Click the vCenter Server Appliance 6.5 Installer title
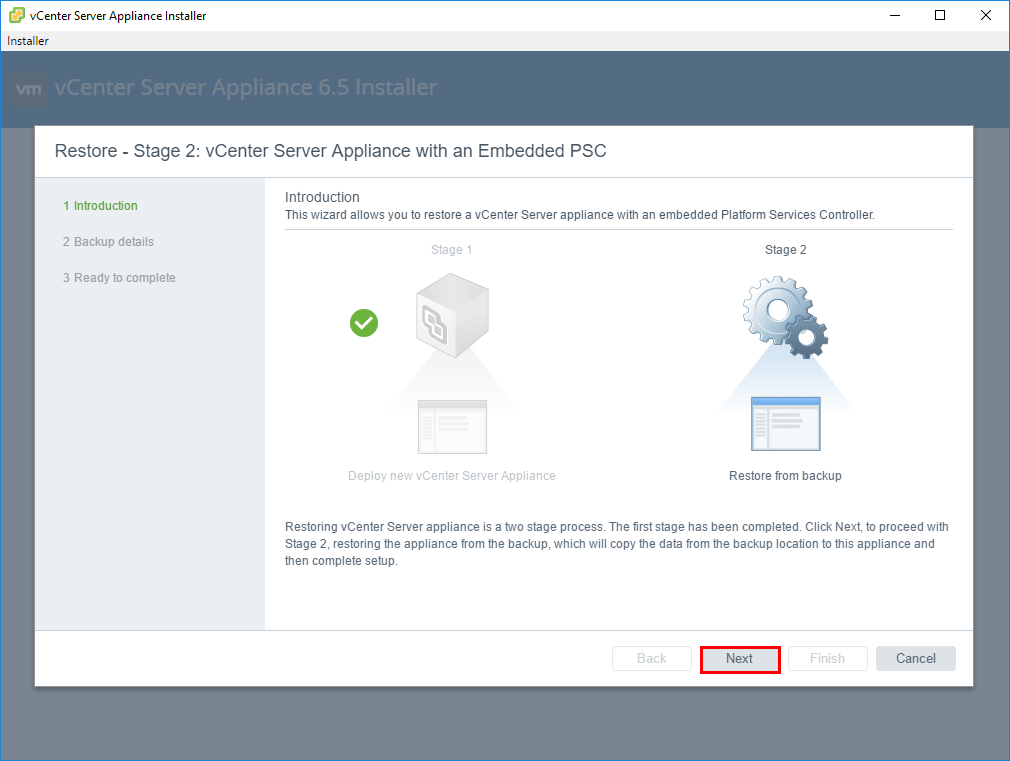 [x=245, y=87]
